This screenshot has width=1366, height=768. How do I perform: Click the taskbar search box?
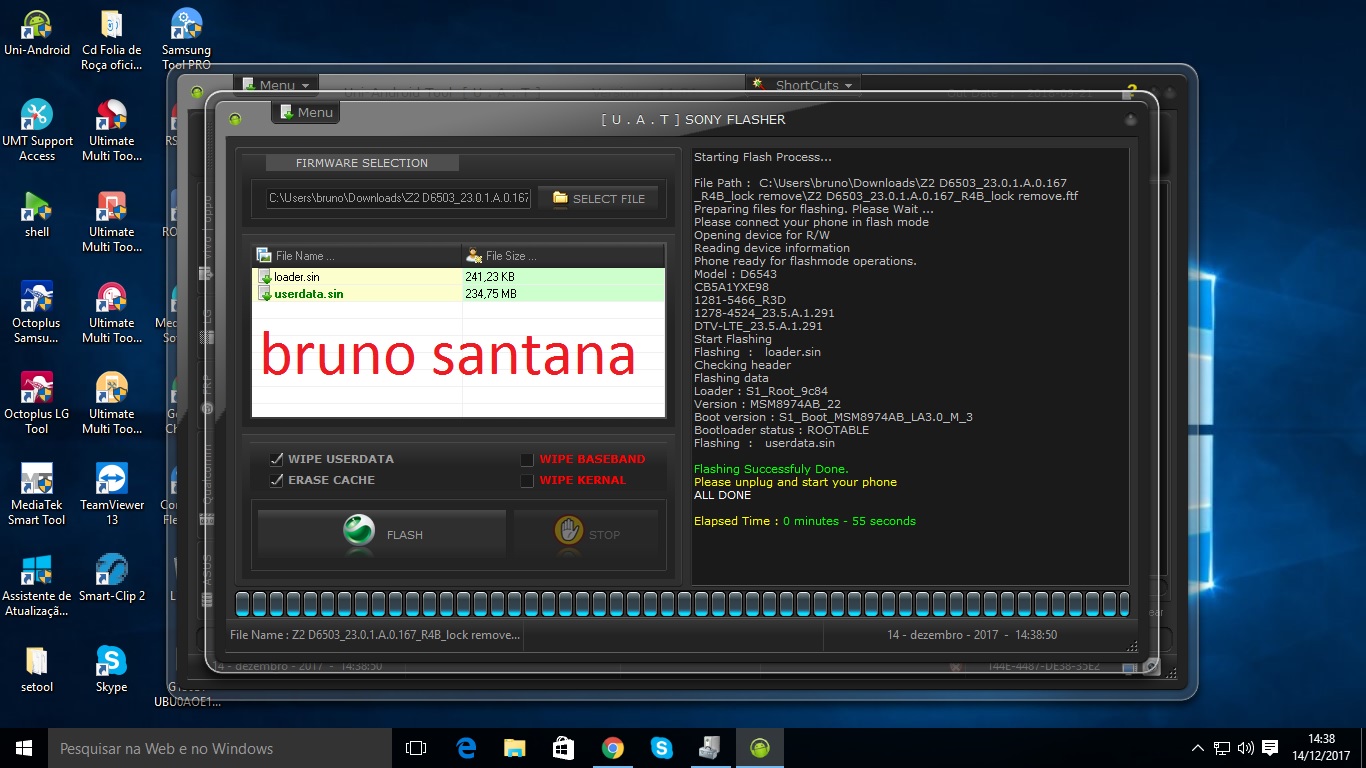tap(220, 748)
